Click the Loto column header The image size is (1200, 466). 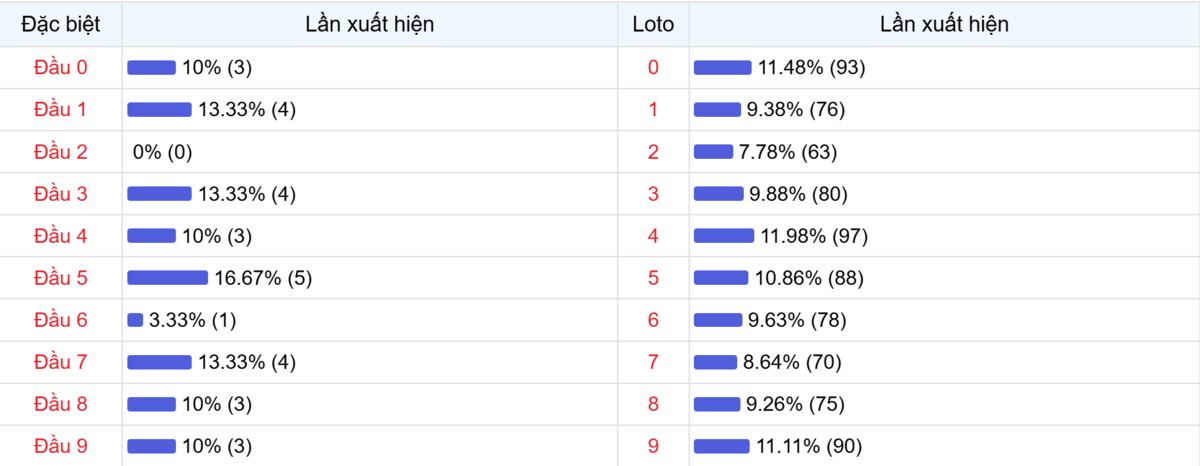point(653,24)
